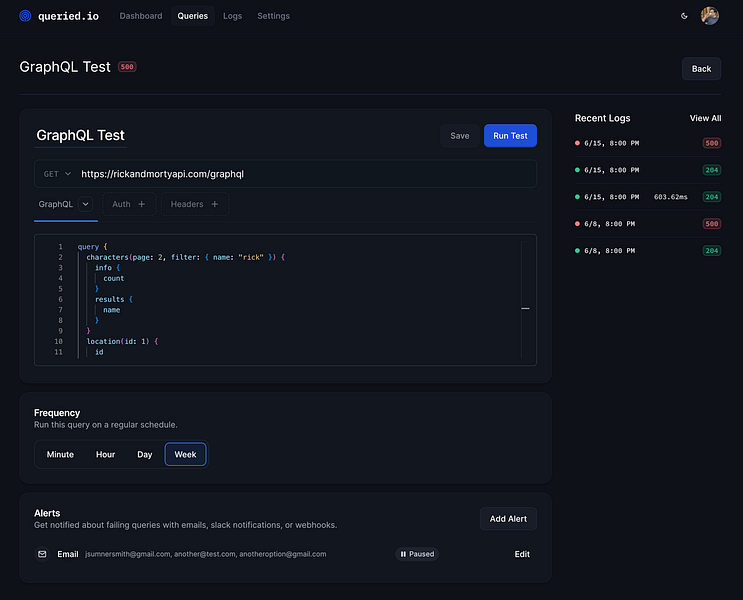
Task: Open the Logs nav item
Action: tap(232, 16)
